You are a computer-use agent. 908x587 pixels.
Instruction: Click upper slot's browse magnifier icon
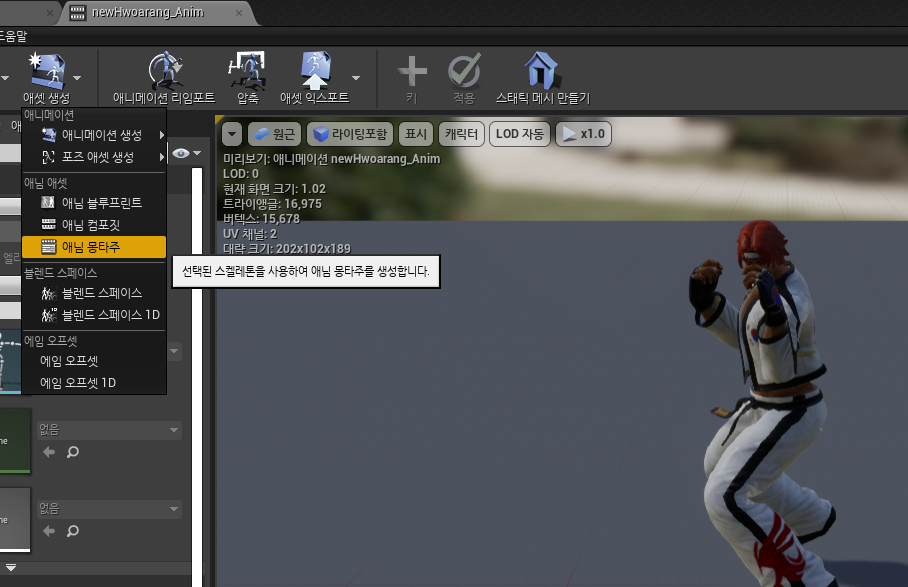point(72,452)
